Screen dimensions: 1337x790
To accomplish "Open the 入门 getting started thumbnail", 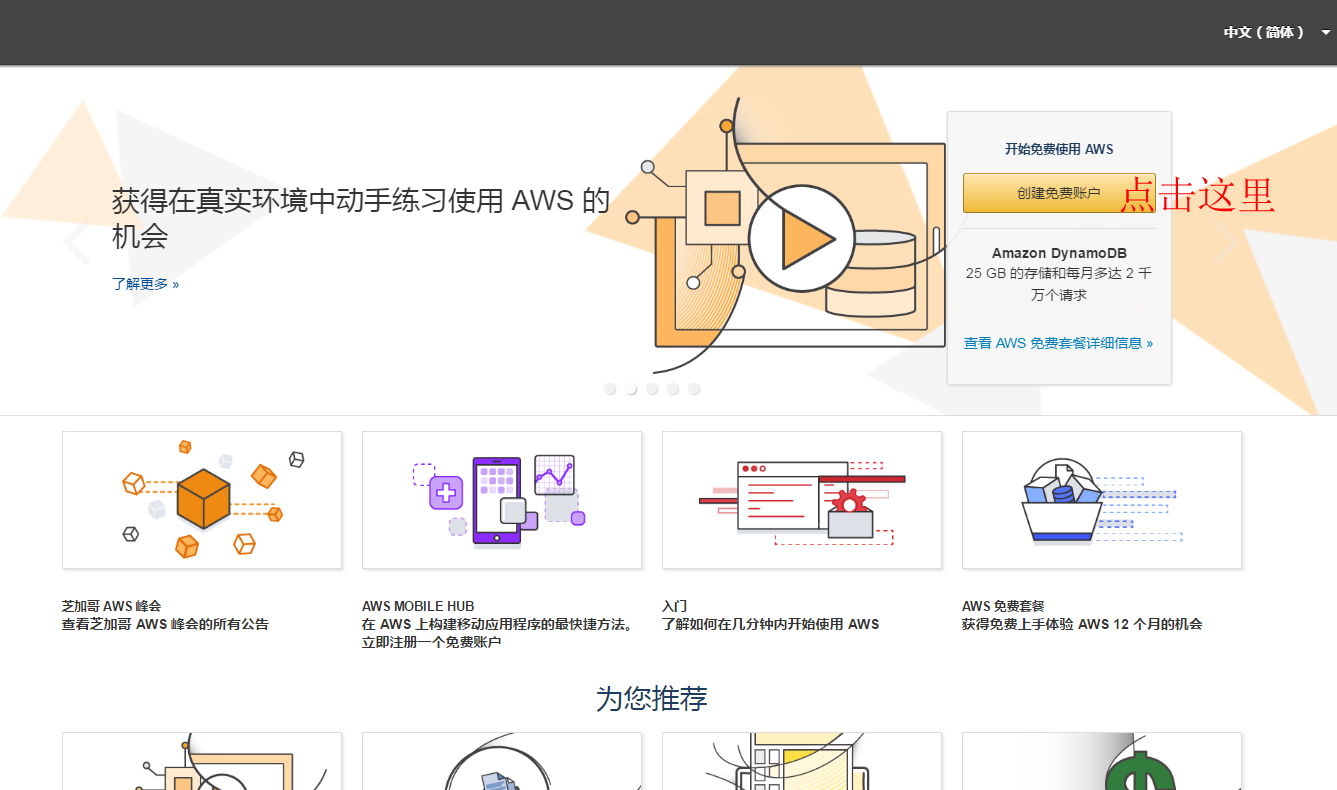I will pyautogui.click(x=802, y=500).
